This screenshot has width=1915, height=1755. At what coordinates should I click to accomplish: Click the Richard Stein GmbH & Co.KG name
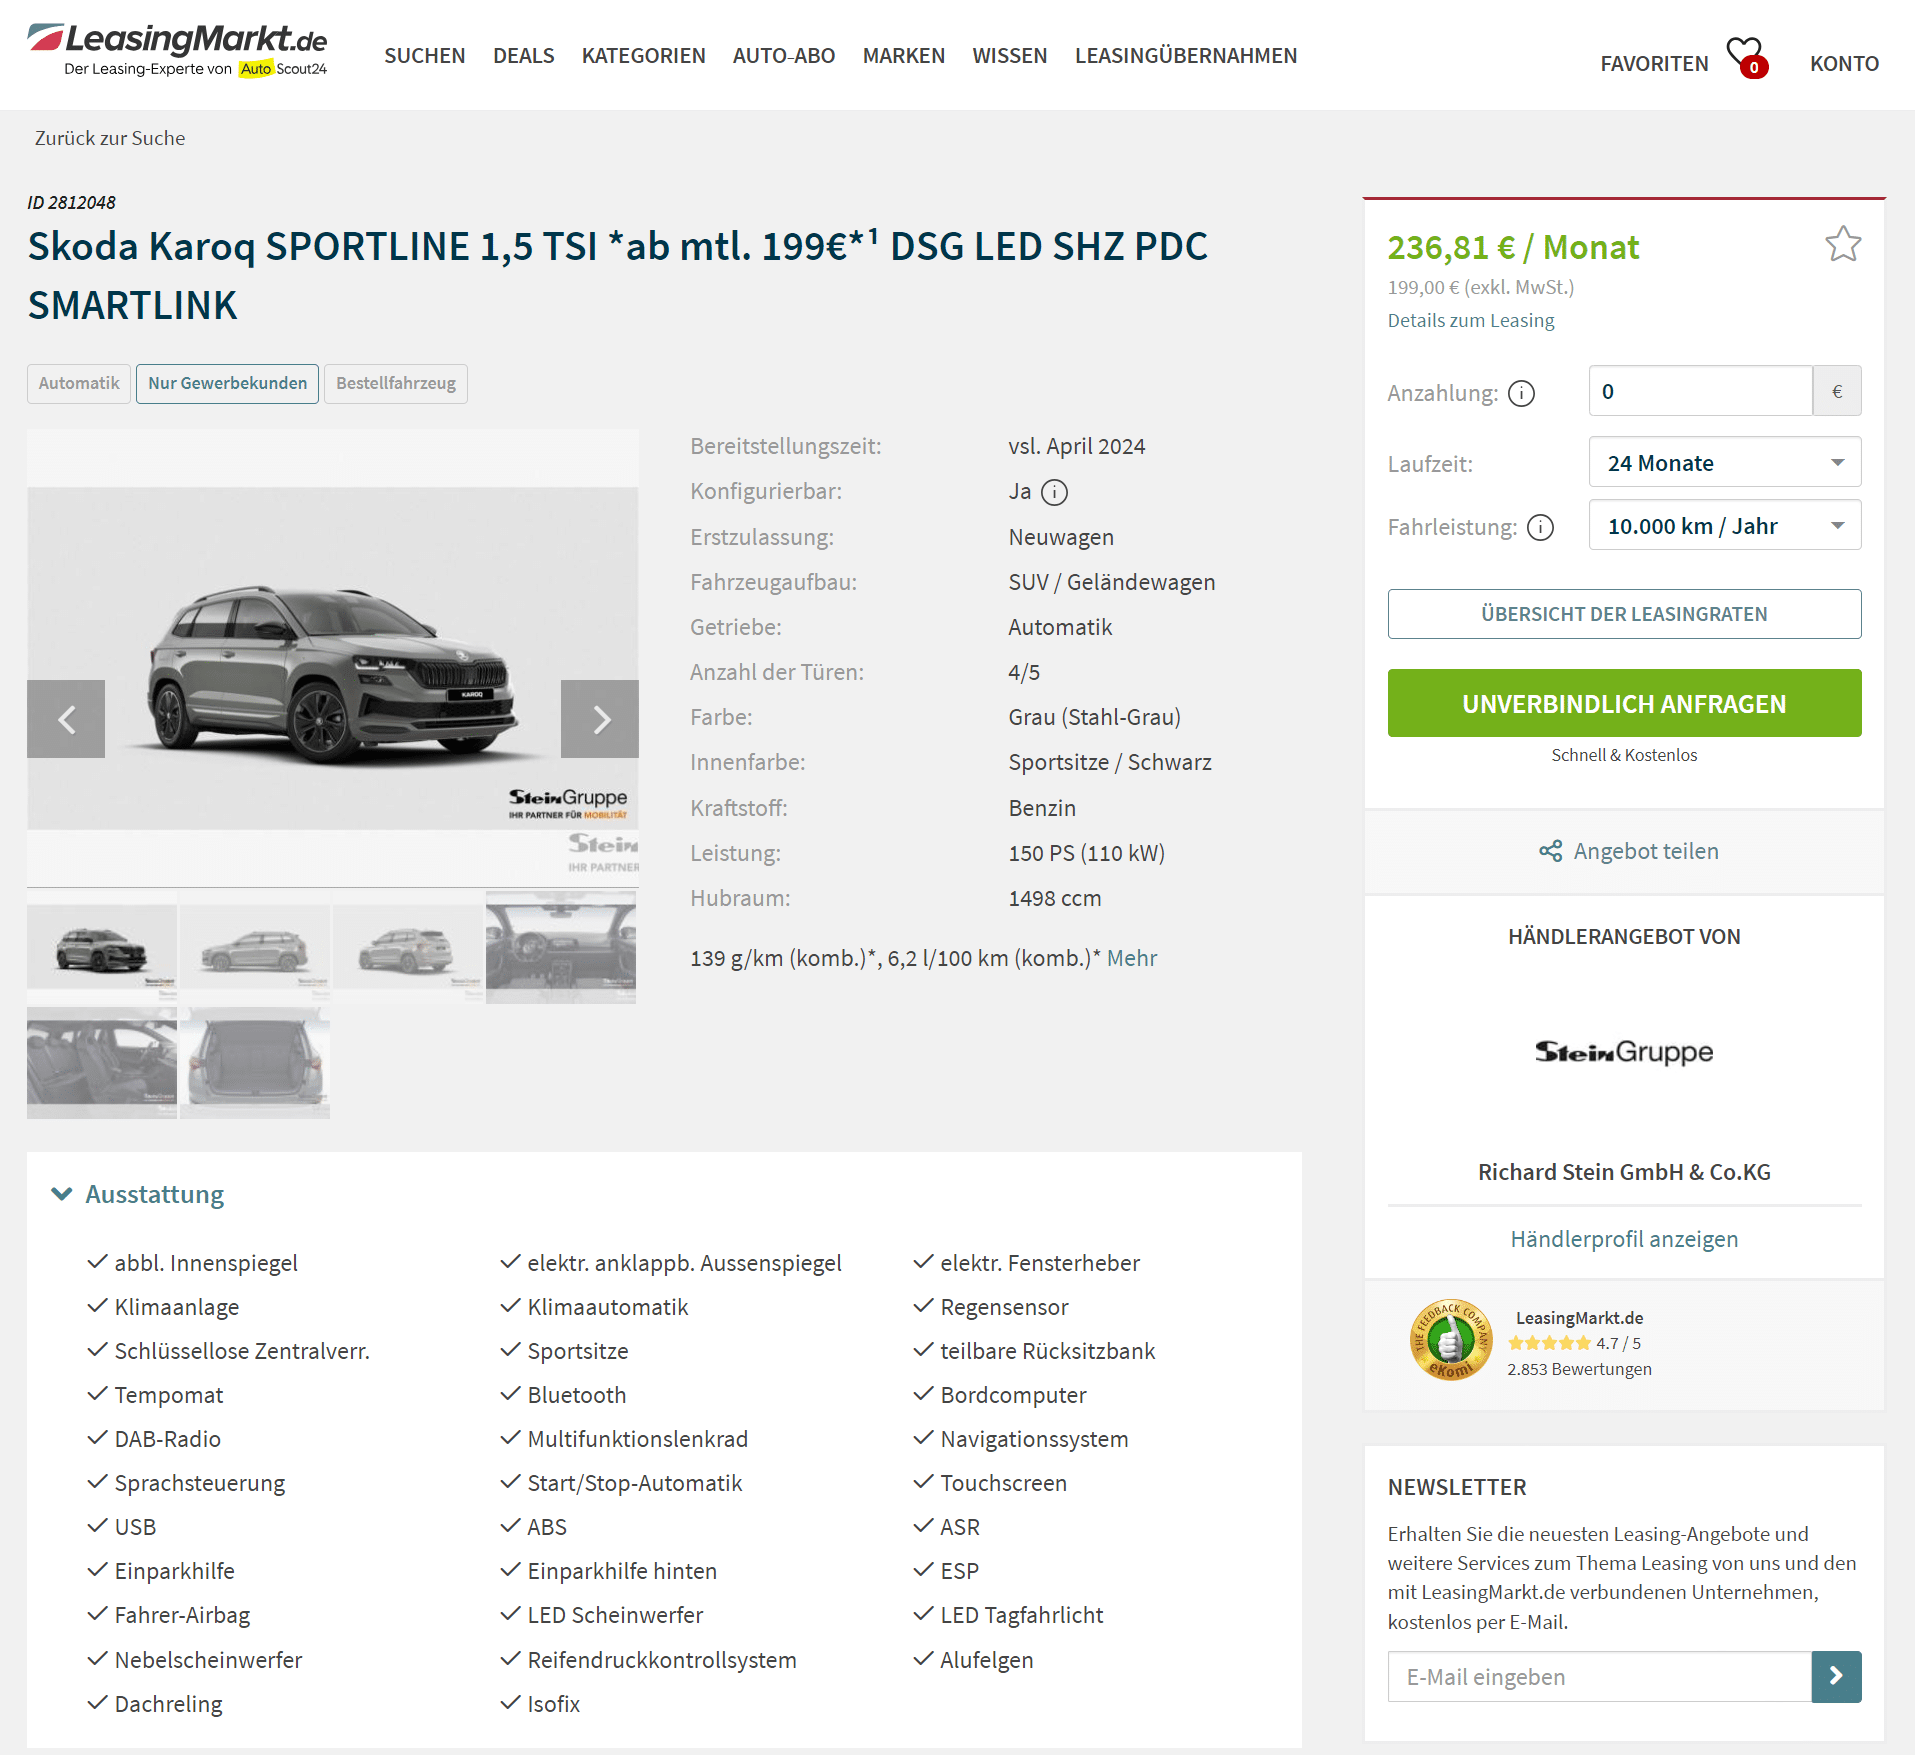[1624, 1172]
